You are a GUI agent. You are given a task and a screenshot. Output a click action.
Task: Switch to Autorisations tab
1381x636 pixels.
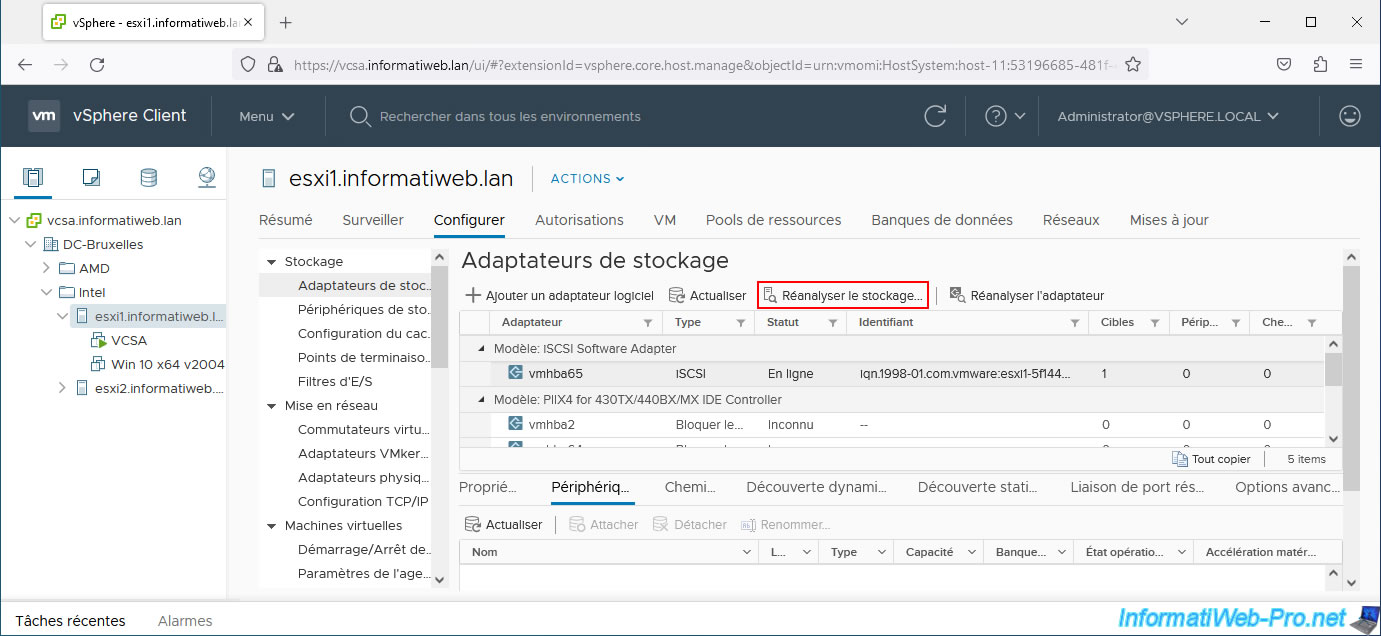point(579,220)
